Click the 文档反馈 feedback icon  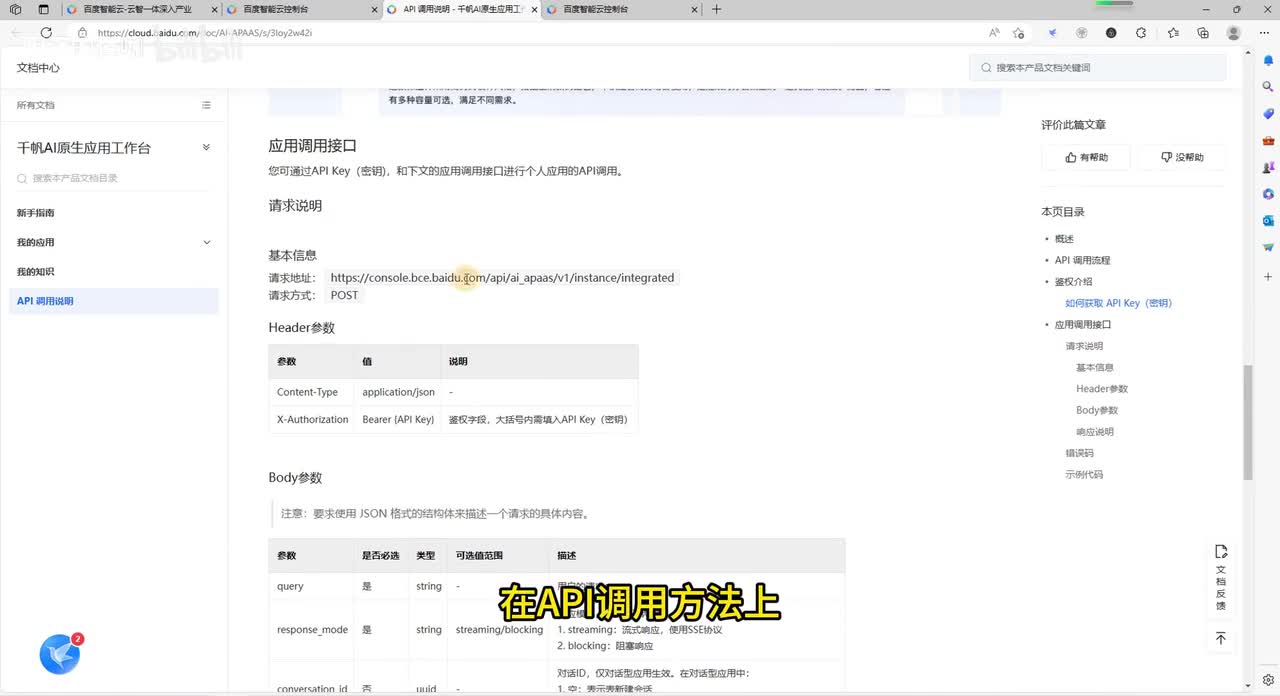[1220, 579]
